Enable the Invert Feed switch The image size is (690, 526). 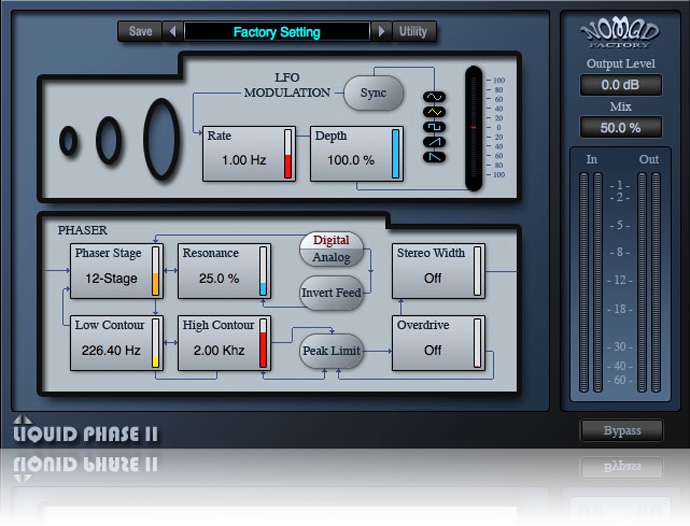[331, 293]
